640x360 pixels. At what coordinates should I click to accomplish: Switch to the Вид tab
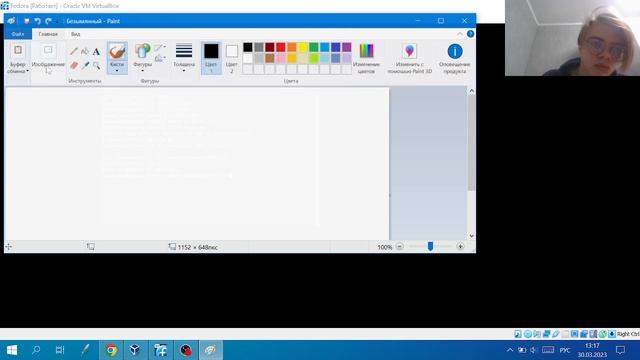click(x=76, y=34)
